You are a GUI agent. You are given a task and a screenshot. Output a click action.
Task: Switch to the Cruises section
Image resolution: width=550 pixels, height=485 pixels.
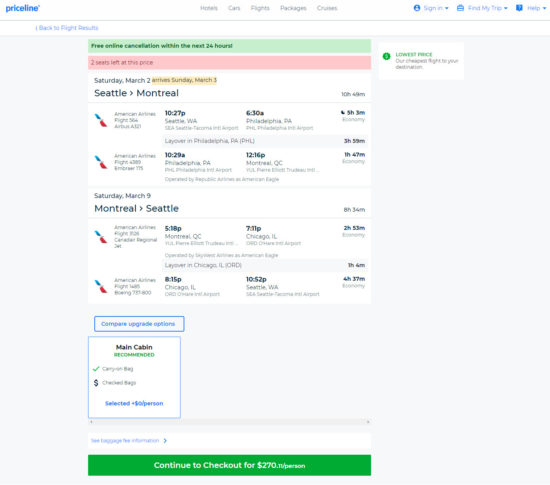point(327,8)
